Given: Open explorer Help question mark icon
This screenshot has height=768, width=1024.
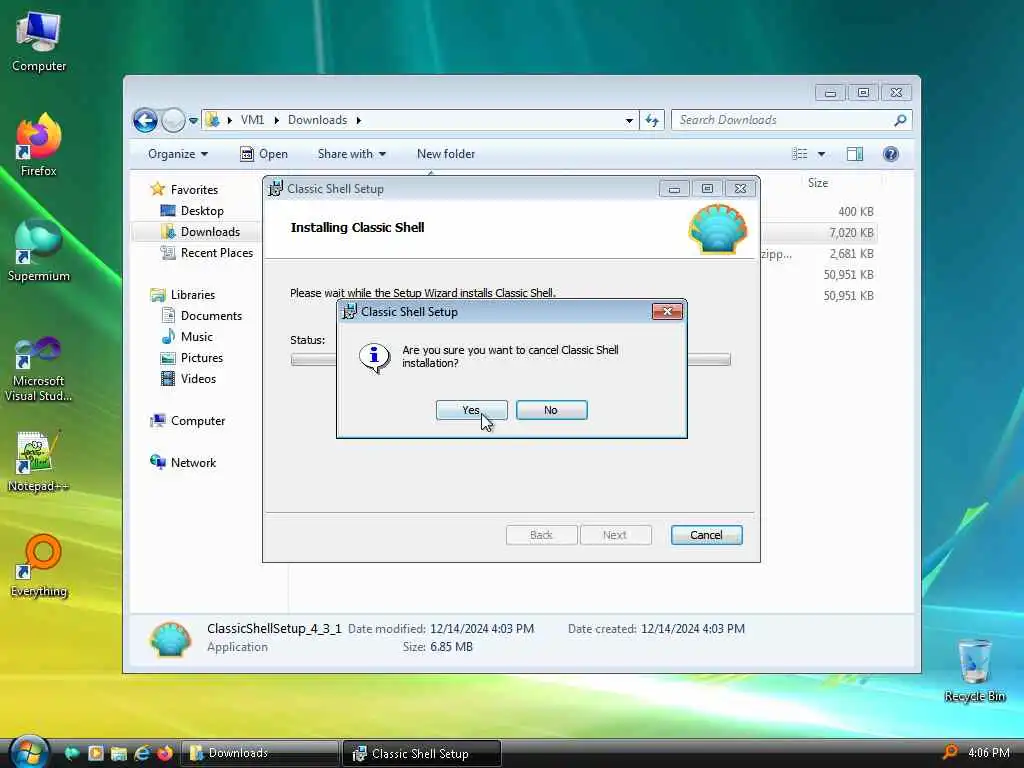Looking at the screenshot, I should [x=891, y=154].
